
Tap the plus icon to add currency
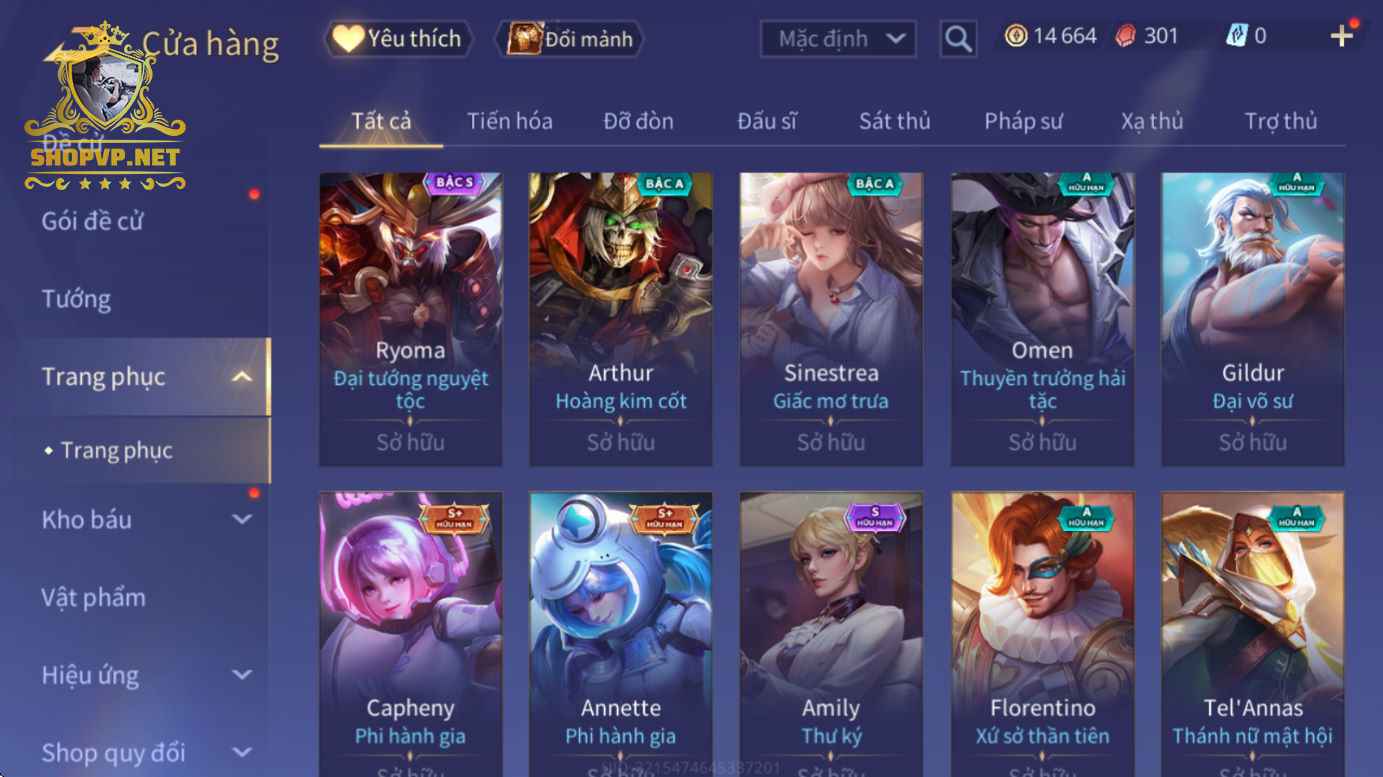(1342, 37)
